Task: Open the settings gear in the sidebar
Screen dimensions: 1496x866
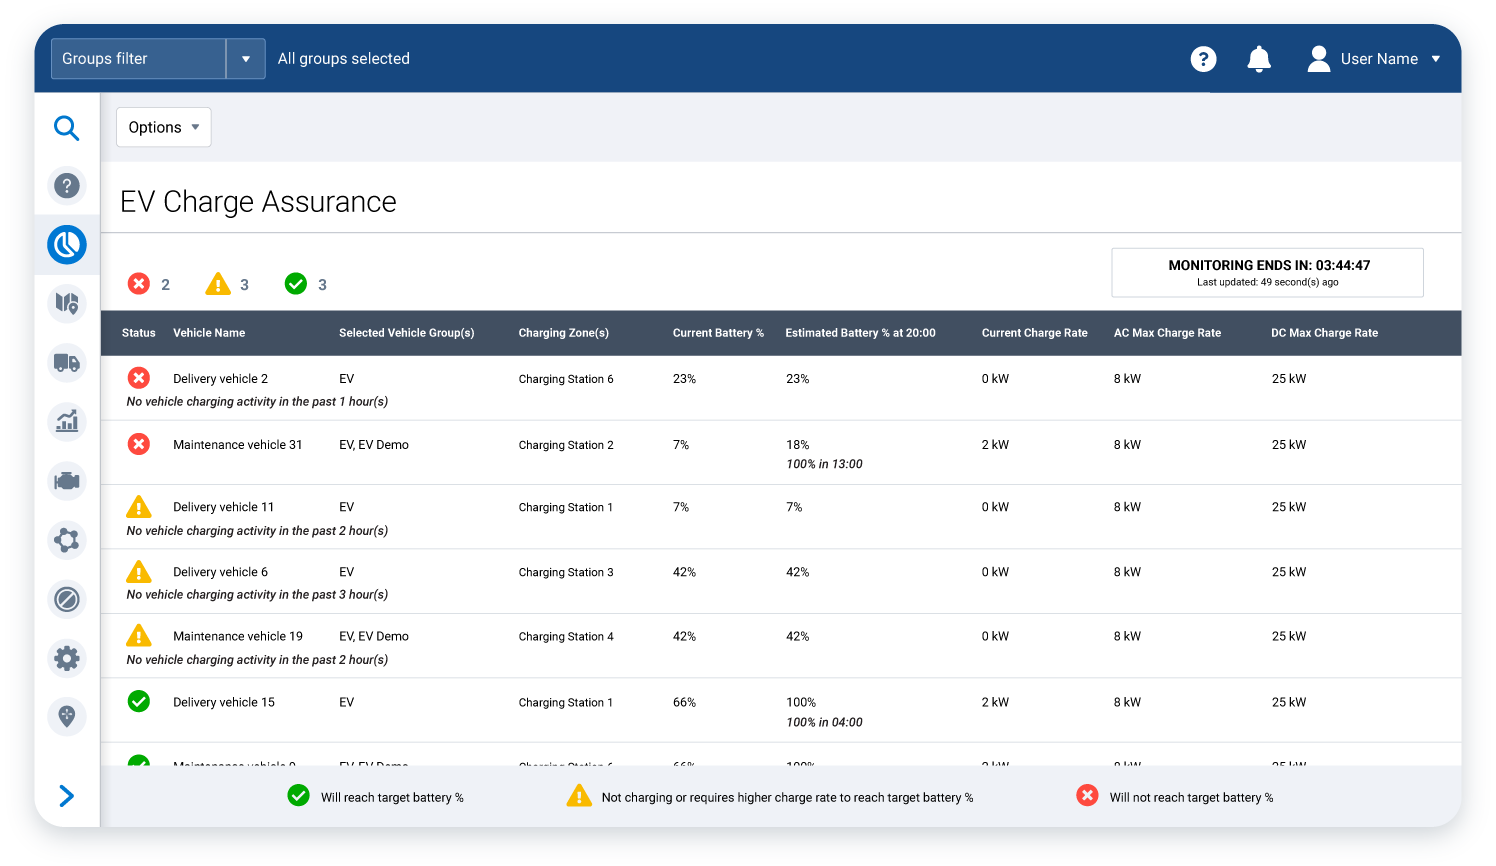Action: click(66, 658)
